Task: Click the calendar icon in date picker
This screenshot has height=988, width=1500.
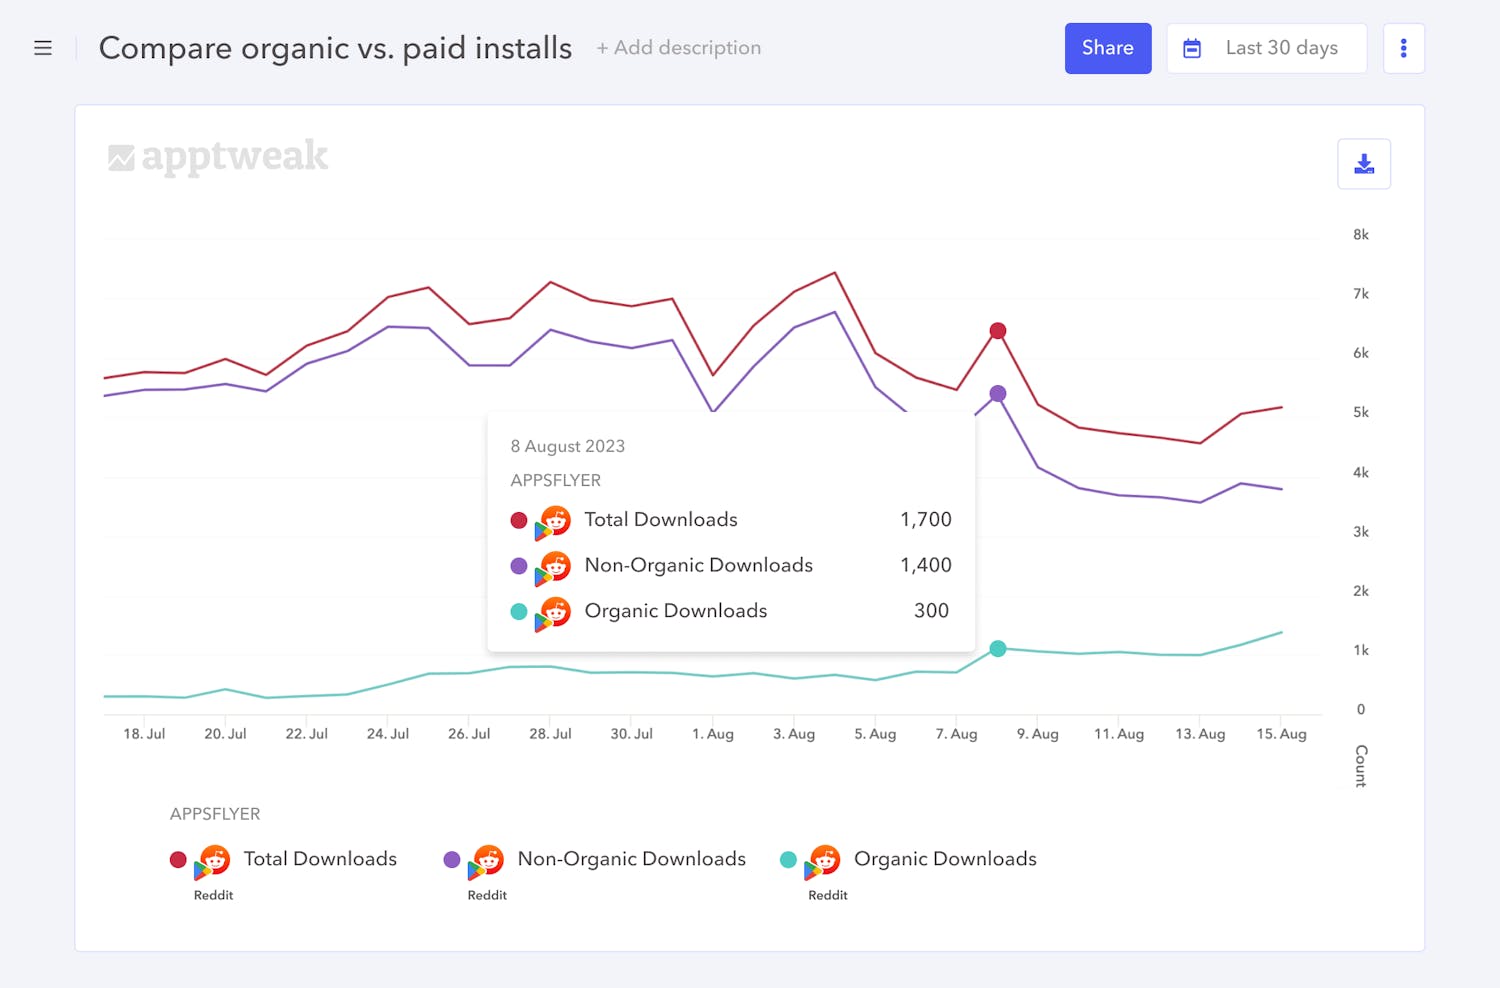Action: pyautogui.click(x=1192, y=48)
